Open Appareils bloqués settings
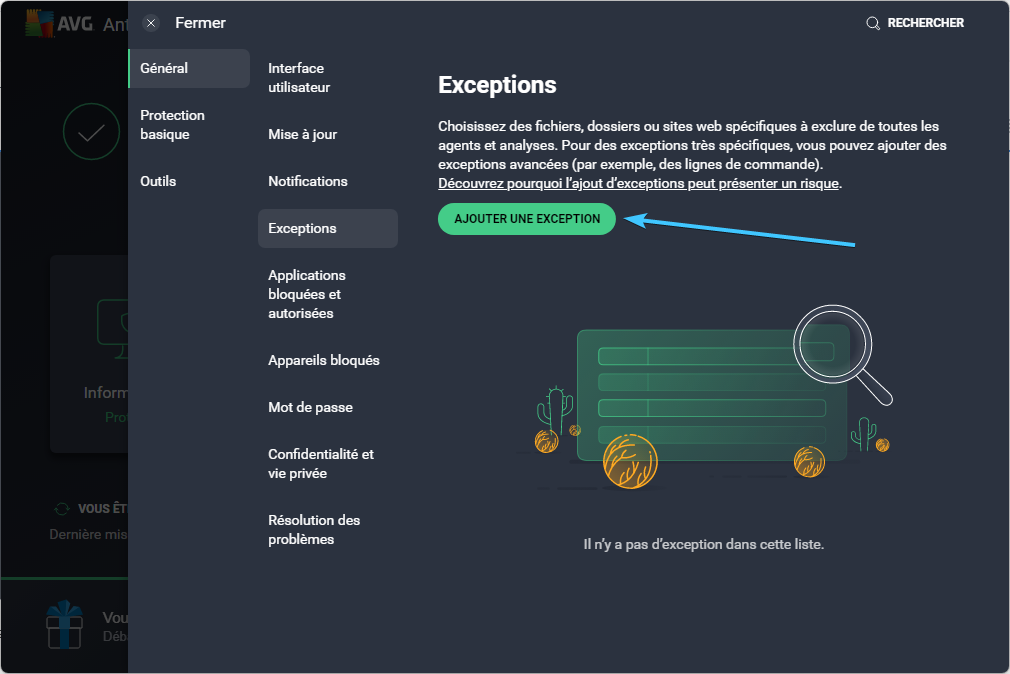1010x674 pixels. (x=324, y=360)
